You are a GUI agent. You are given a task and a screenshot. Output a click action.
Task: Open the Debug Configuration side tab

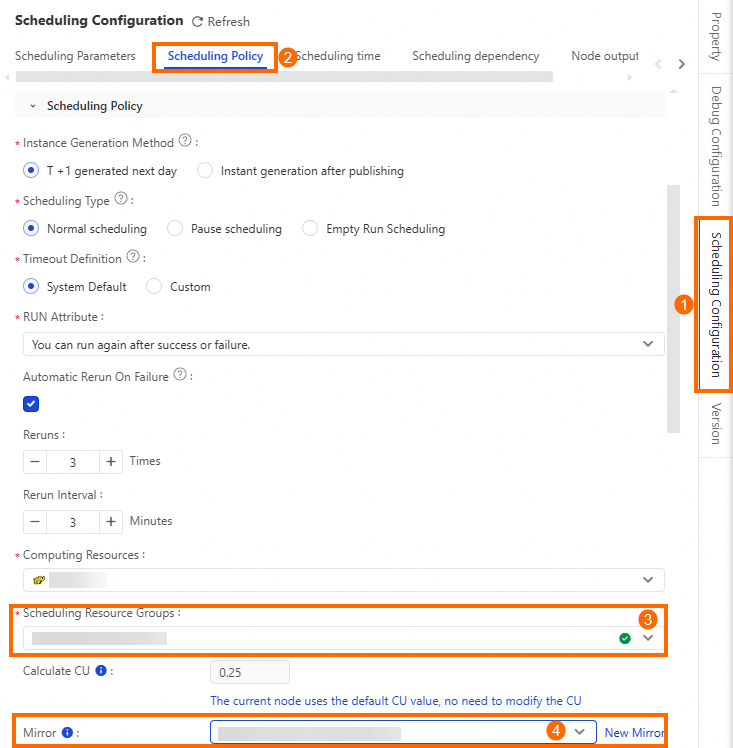(x=715, y=146)
